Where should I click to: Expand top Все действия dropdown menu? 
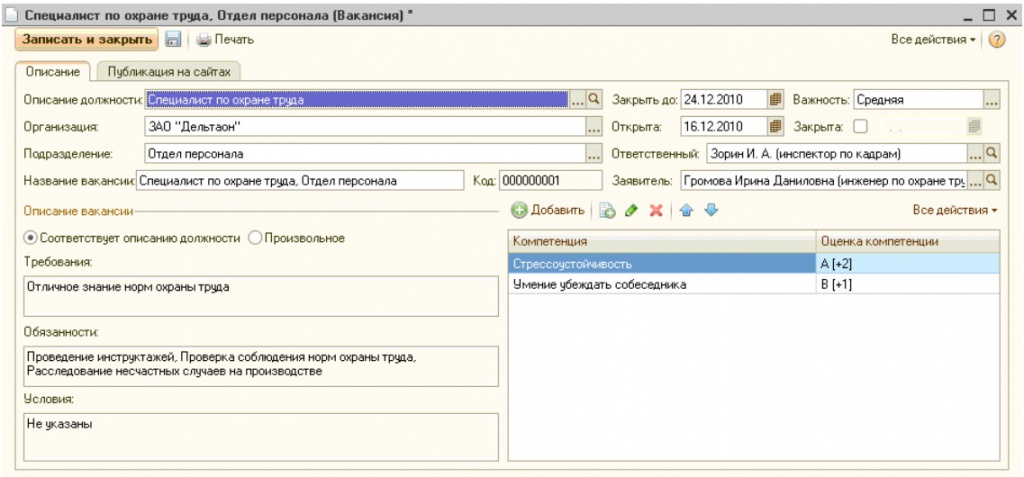pos(934,40)
